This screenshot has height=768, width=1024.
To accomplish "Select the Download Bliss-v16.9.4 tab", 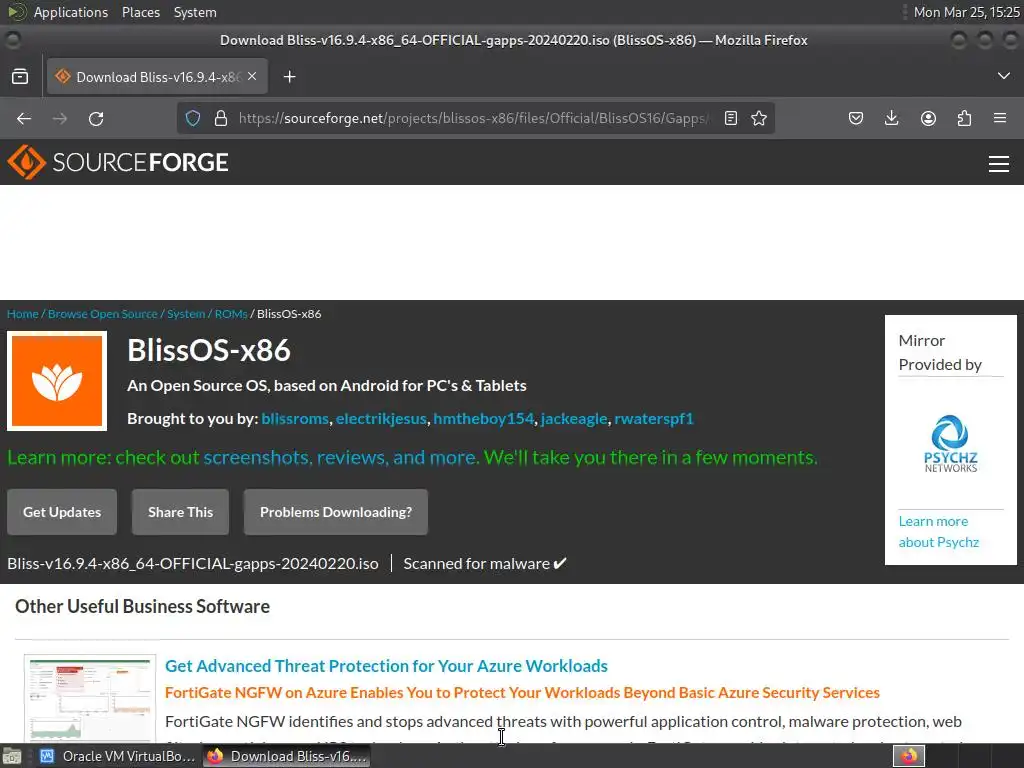I will tap(157, 77).
